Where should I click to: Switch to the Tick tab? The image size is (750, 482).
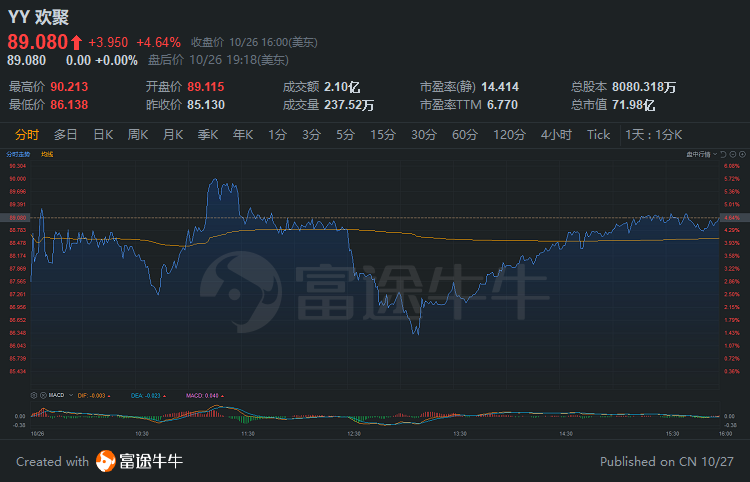click(x=599, y=135)
